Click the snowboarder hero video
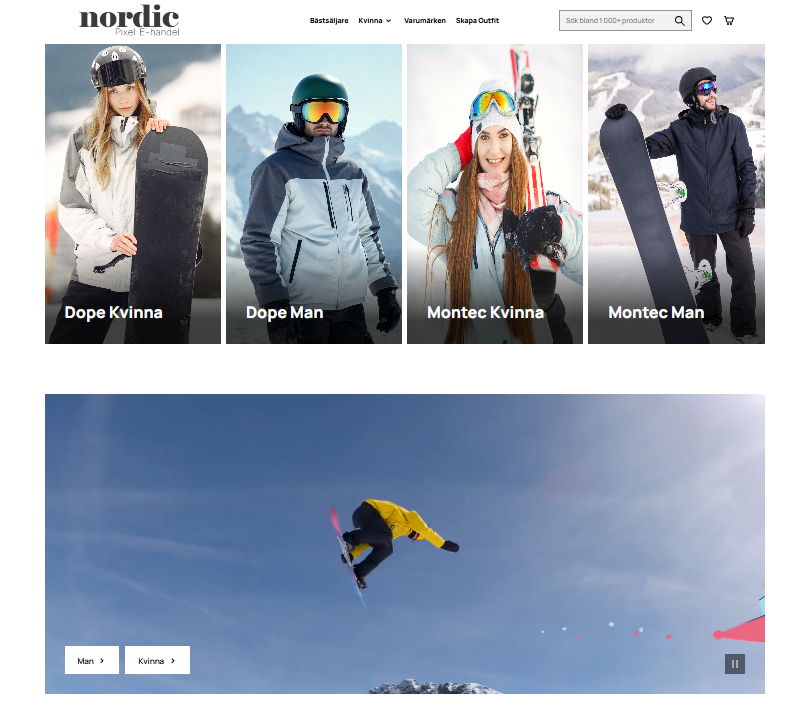Image resolution: width=799 pixels, height=710 pixels. click(x=405, y=543)
